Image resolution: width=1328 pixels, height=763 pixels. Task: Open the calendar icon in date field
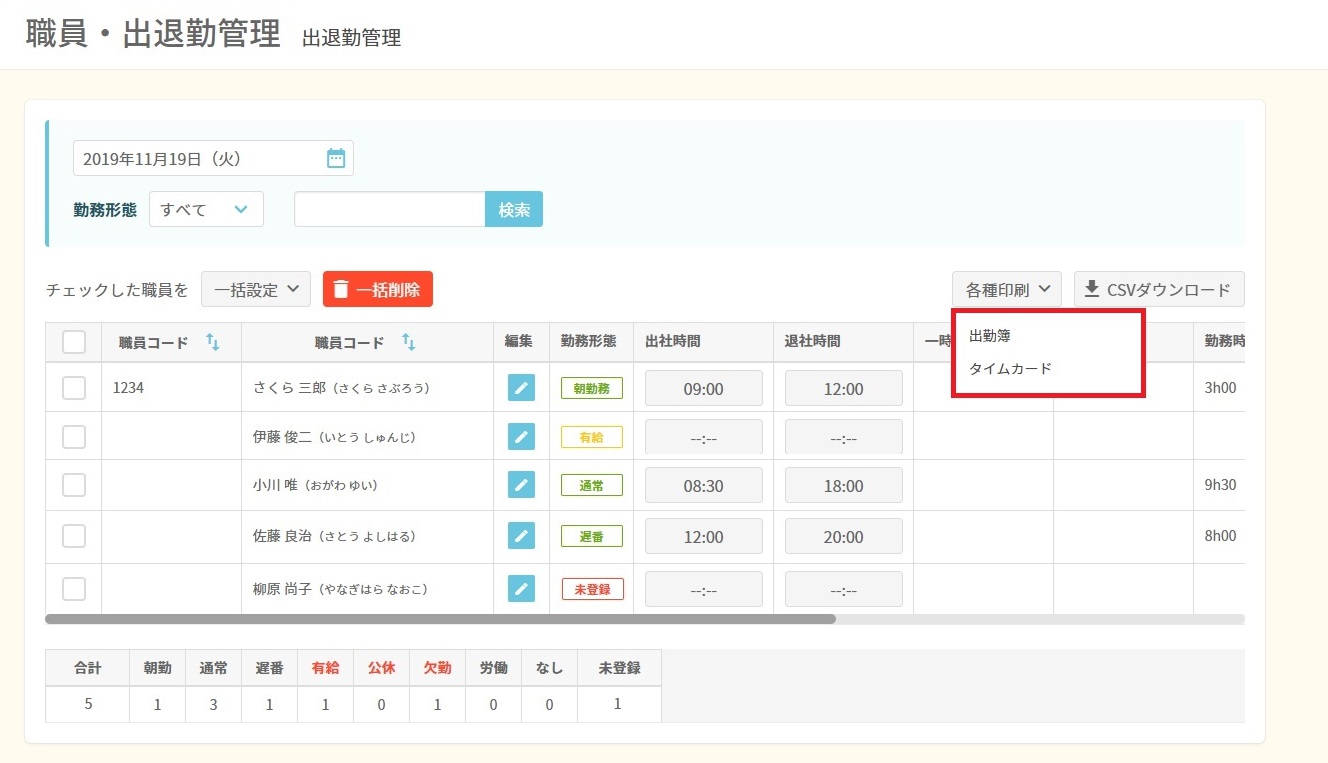336,158
